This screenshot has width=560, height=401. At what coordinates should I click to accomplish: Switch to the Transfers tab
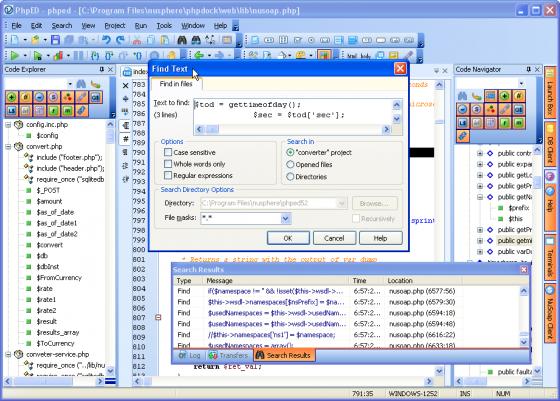point(228,355)
